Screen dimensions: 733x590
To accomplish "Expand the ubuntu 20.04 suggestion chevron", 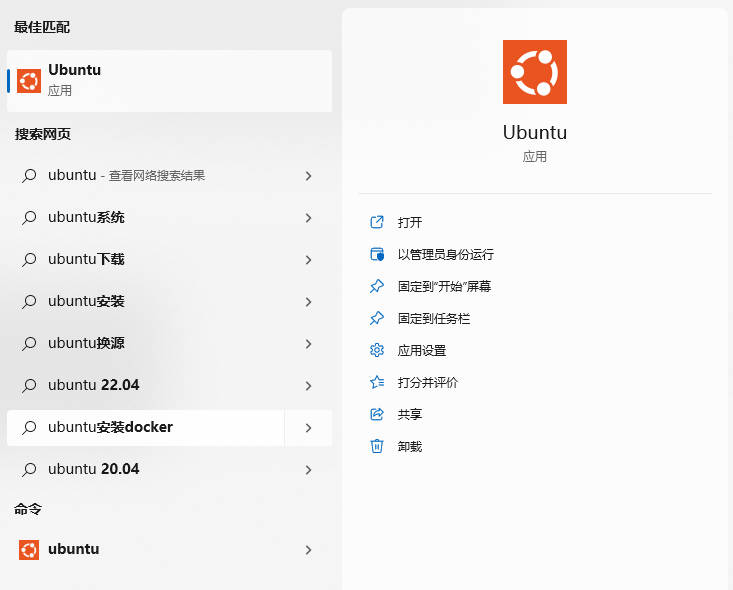I will (308, 470).
